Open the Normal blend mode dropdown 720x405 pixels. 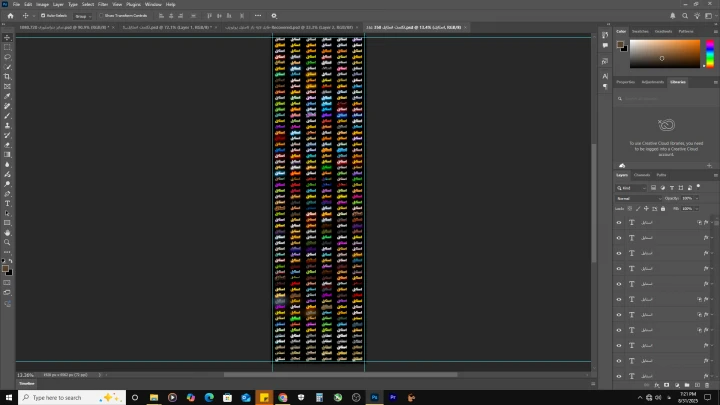coord(638,198)
